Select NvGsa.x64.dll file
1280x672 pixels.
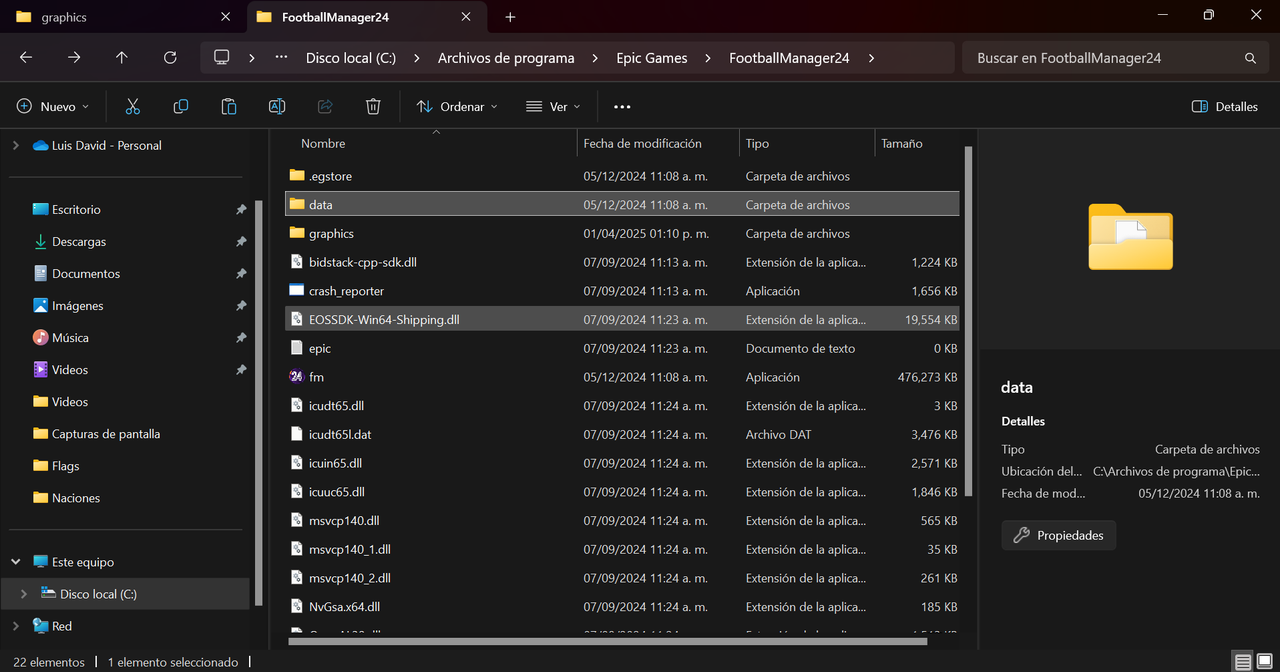point(622,606)
